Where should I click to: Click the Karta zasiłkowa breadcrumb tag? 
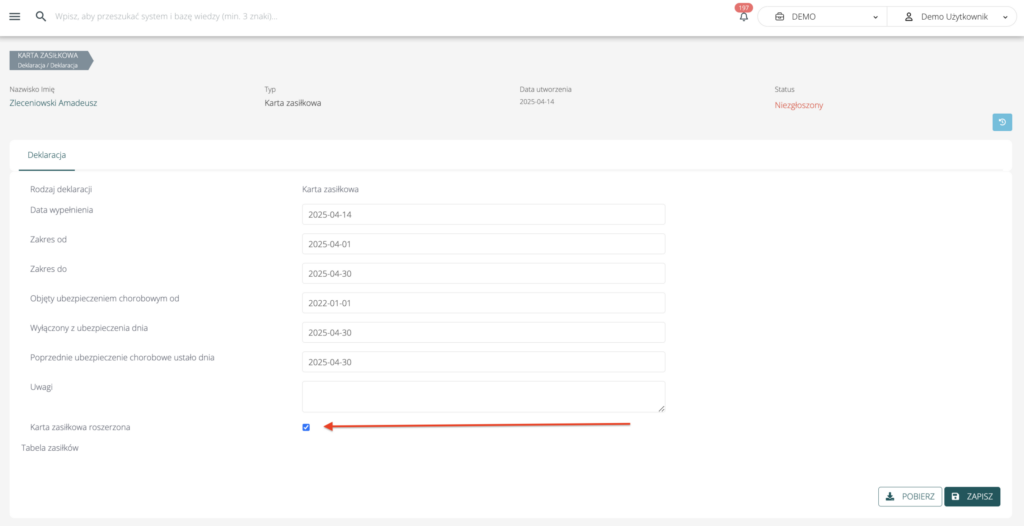pos(49,60)
